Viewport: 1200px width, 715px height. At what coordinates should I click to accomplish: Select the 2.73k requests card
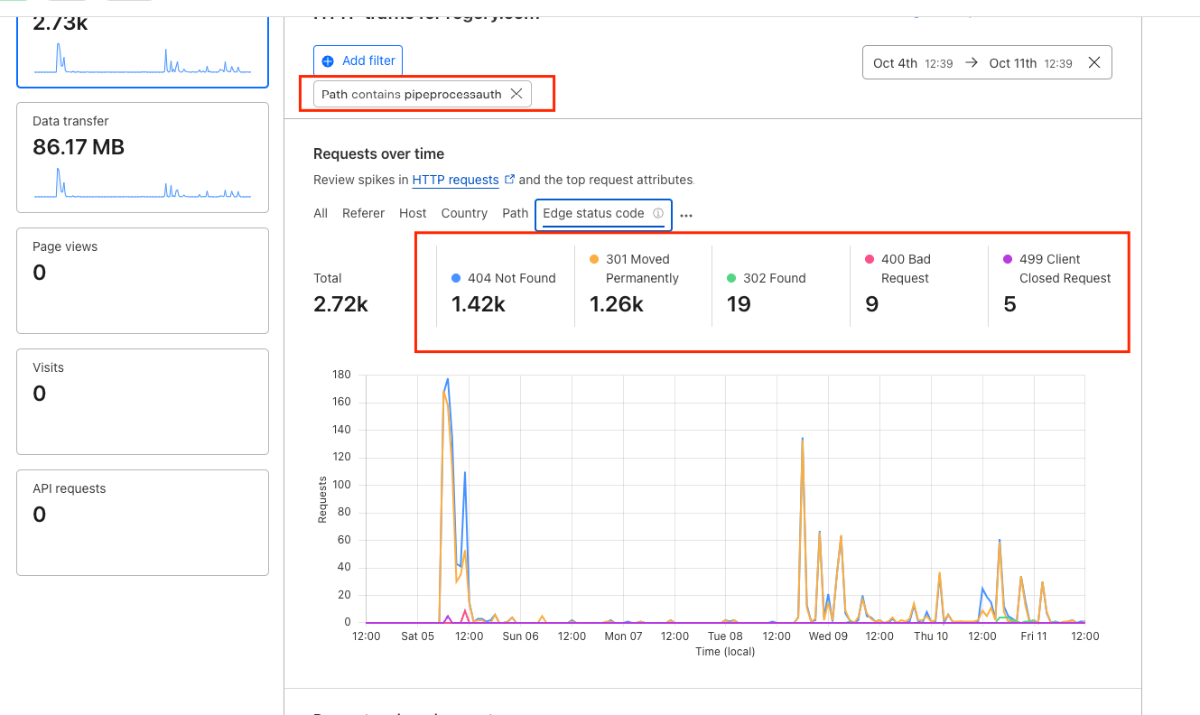pos(143,50)
